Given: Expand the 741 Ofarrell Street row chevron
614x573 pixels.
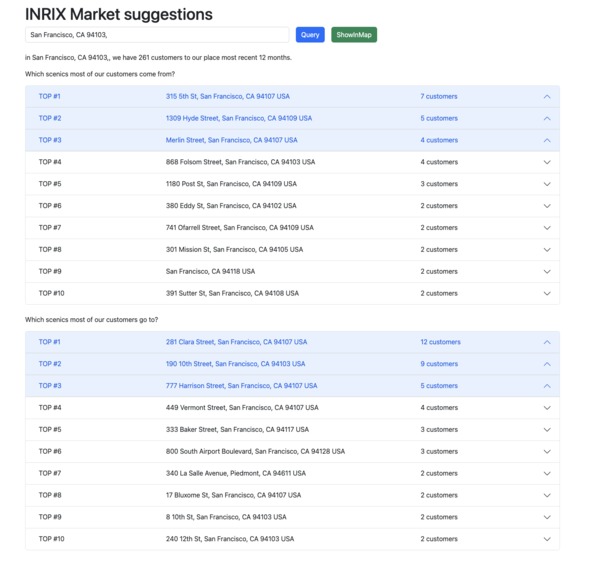Looking at the screenshot, I should 547,228.
